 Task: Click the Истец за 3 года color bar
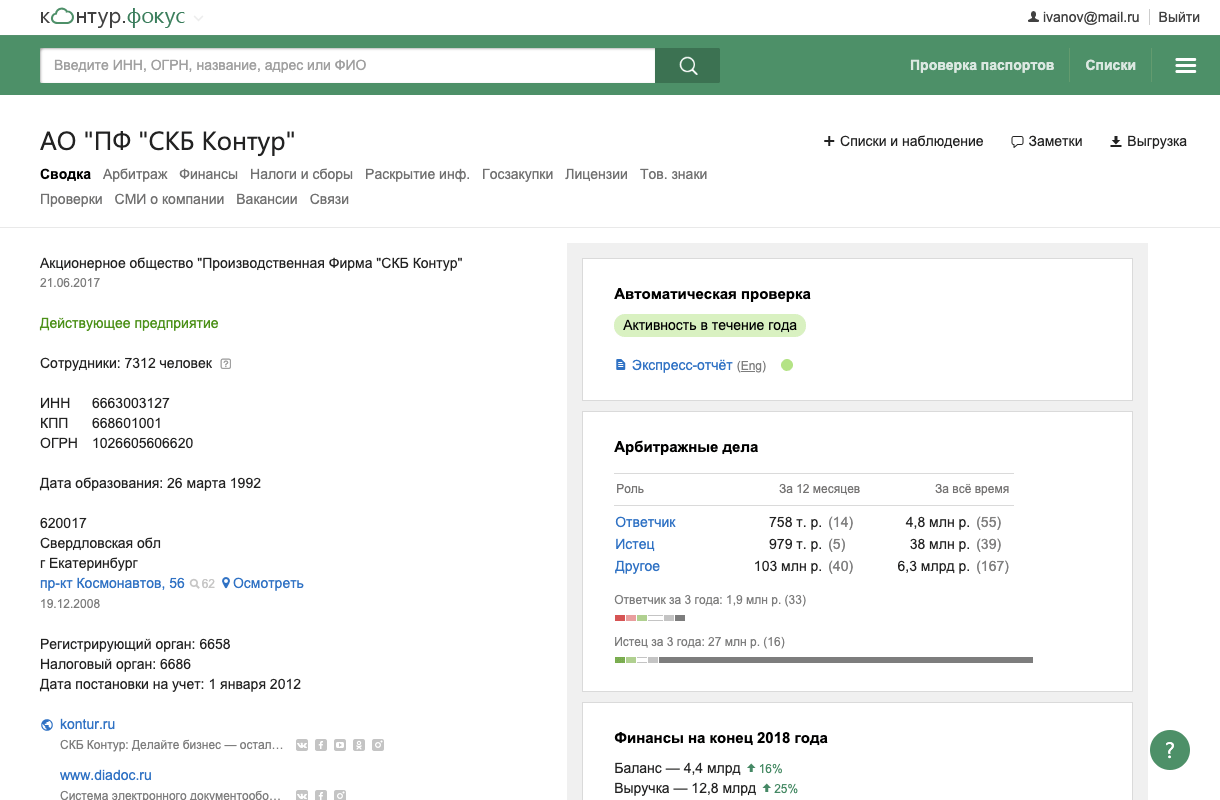824,660
